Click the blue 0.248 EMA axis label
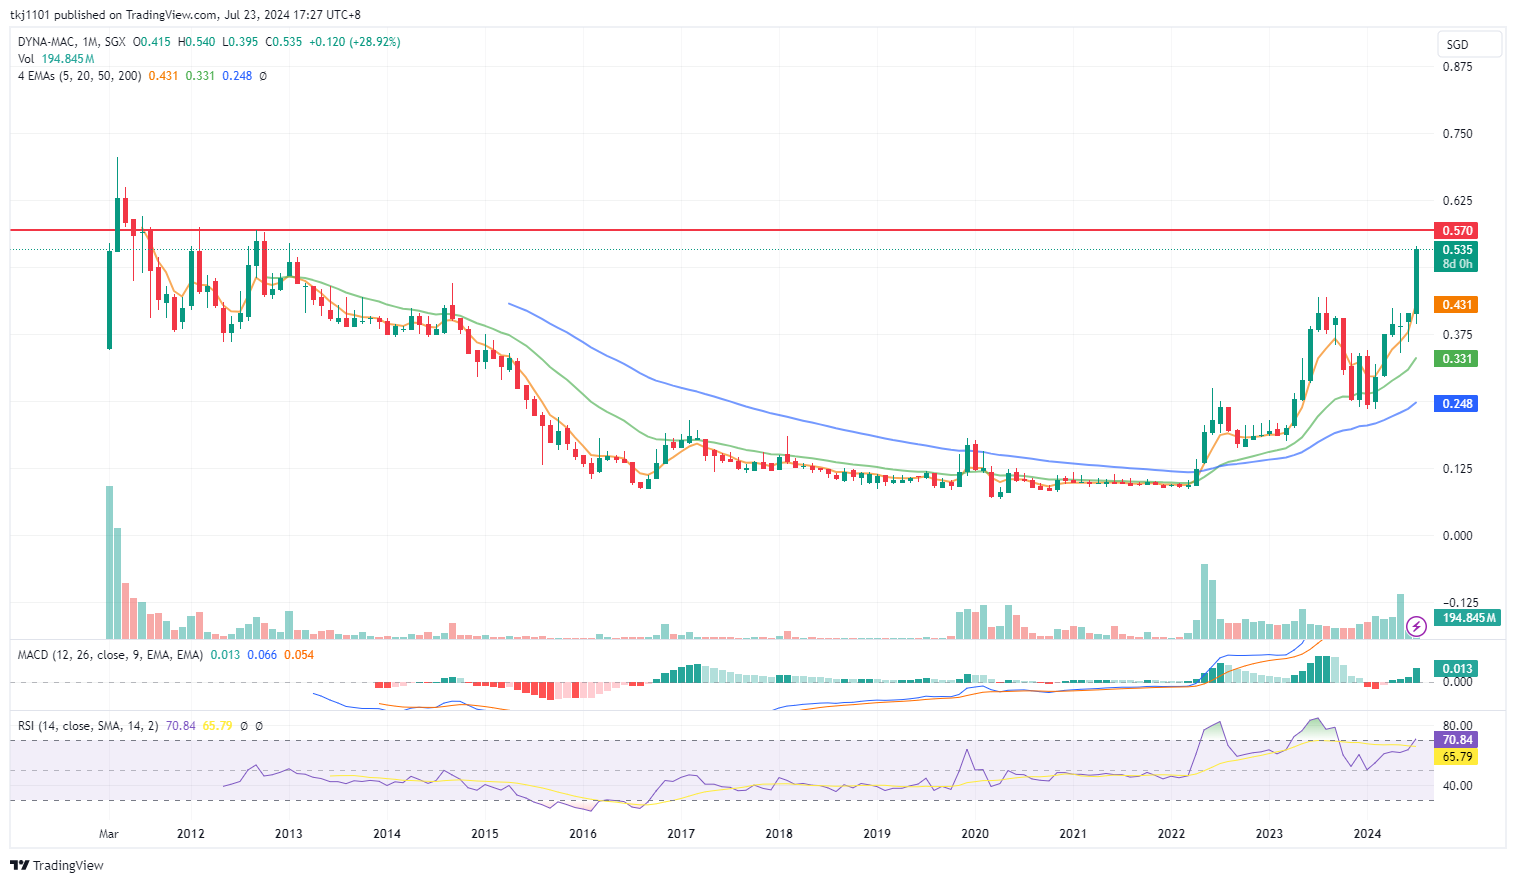 click(1455, 404)
